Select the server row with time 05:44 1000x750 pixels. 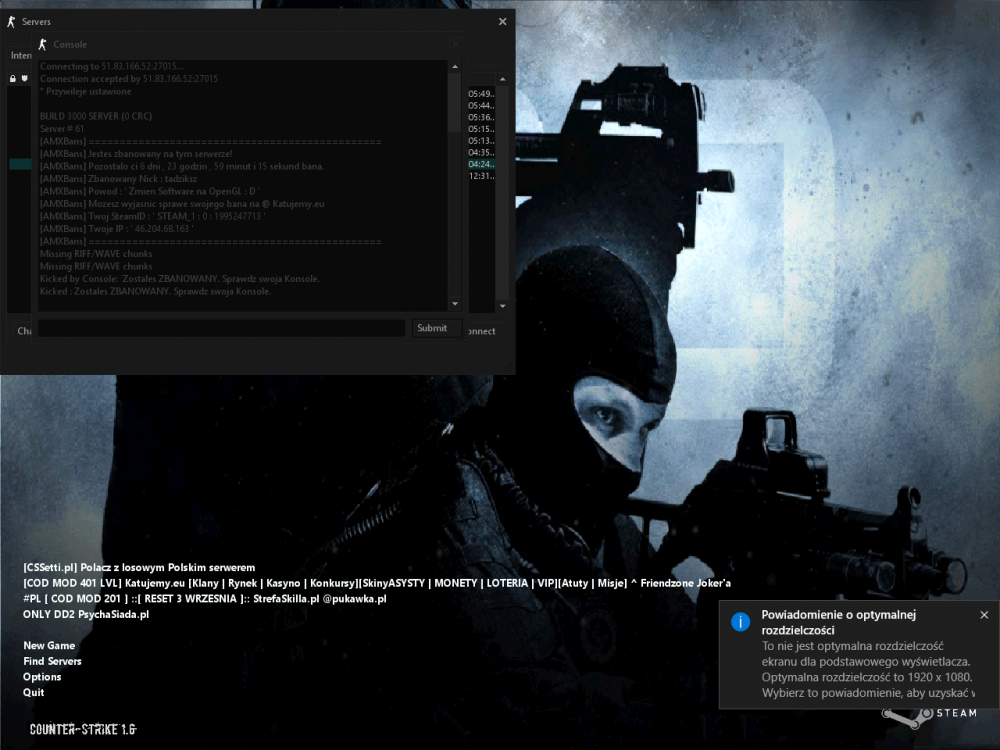pyautogui.click(x=481, y=105)
